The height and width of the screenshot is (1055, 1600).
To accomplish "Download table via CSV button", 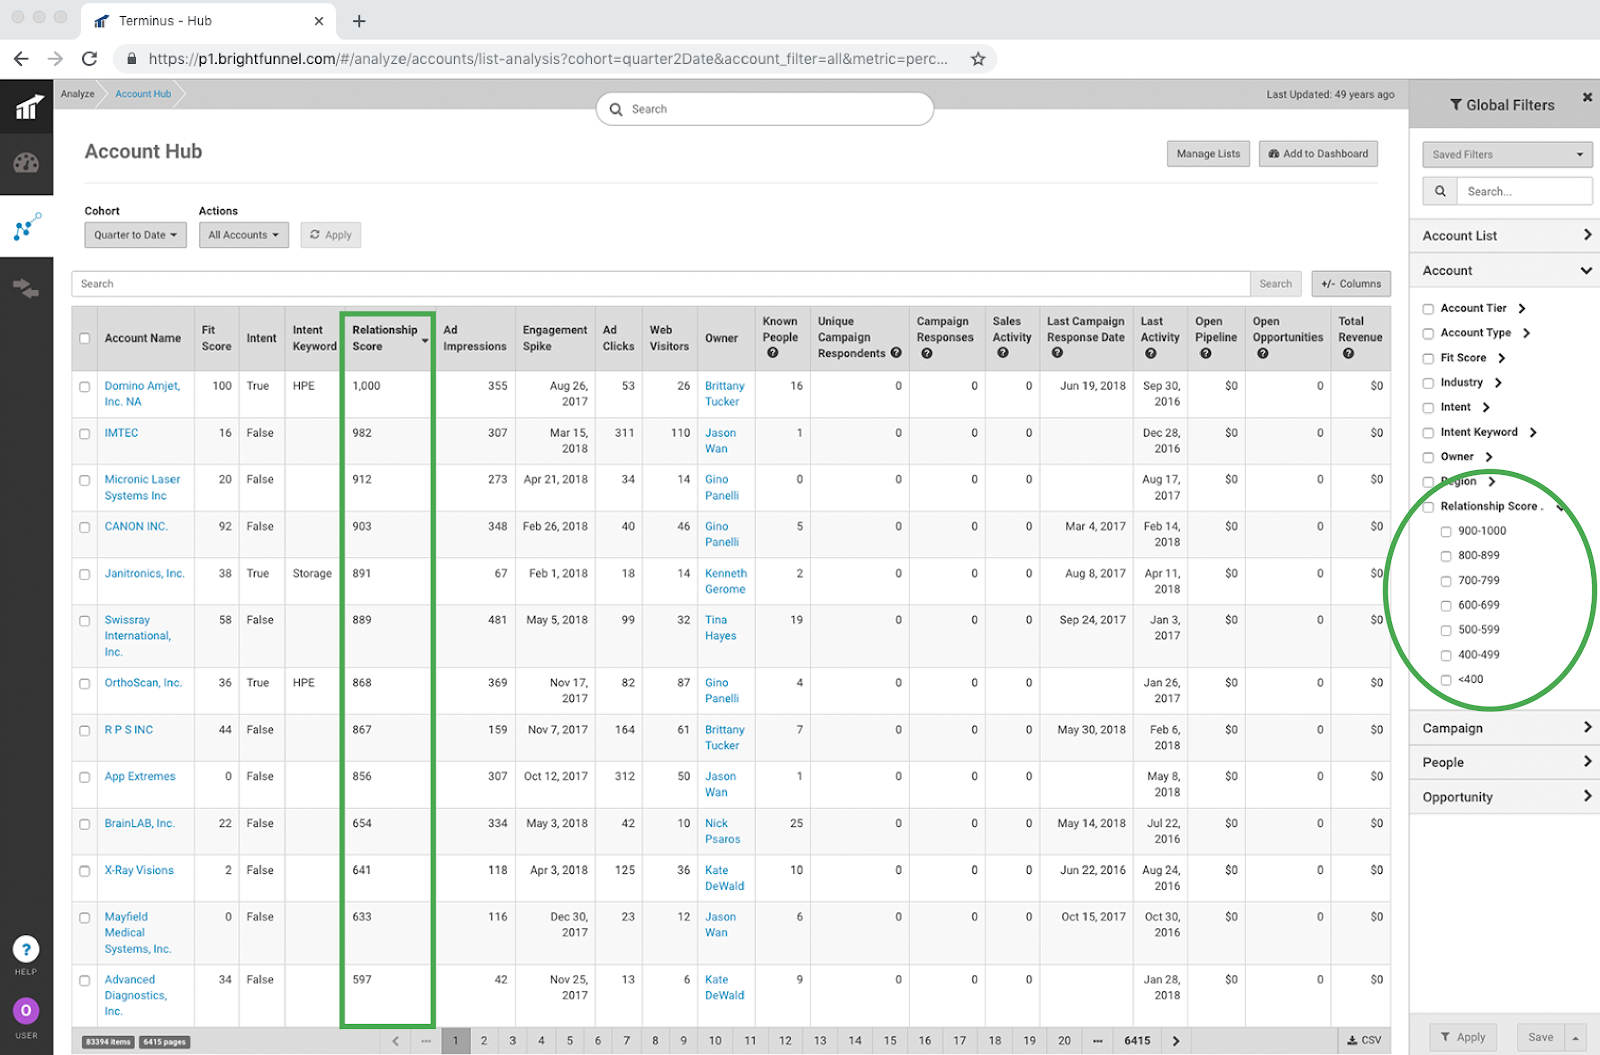I will tap(1364, 1041).
